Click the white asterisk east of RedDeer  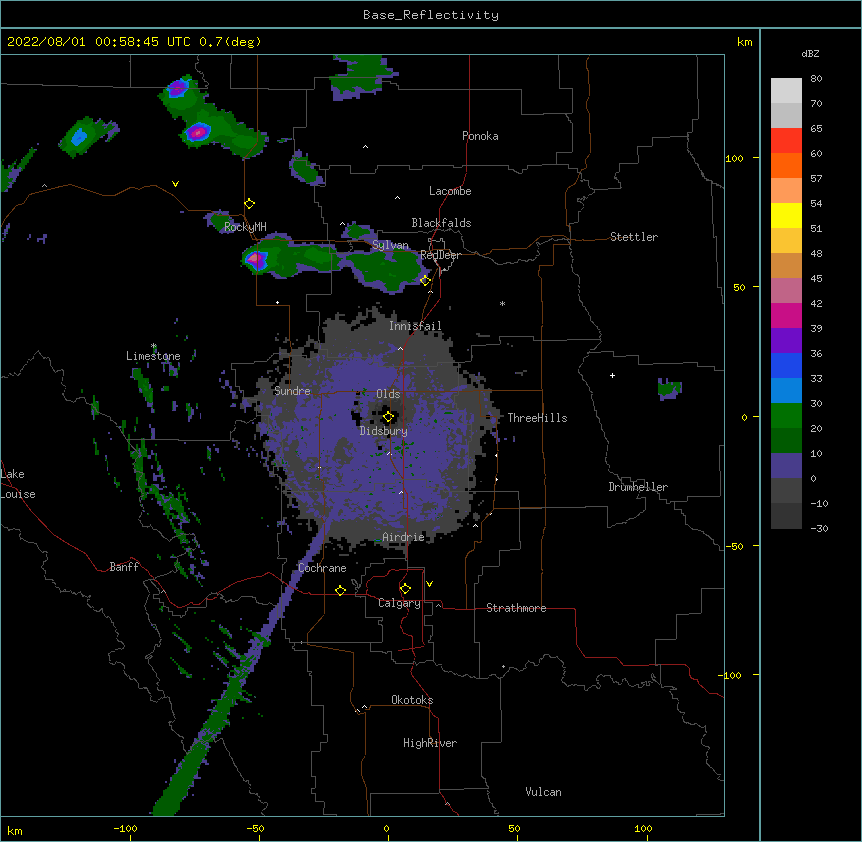click(x=502, y=303)
